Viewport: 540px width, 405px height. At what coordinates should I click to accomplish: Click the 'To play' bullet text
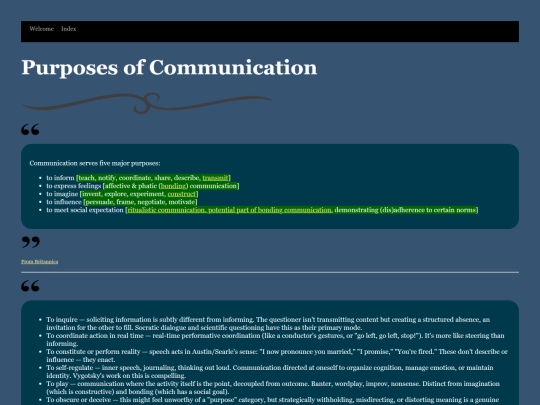(x=273, y=388)
